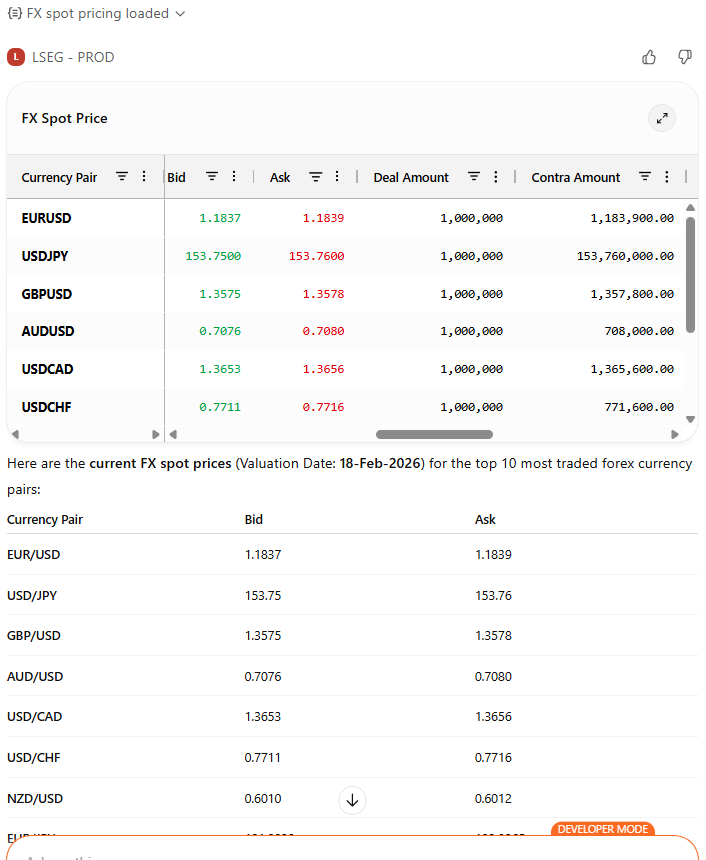Open the Deal Amount column three-dot options icon
Screen dimensions: 706x860
pyautogui.click(x=497, y=177)
